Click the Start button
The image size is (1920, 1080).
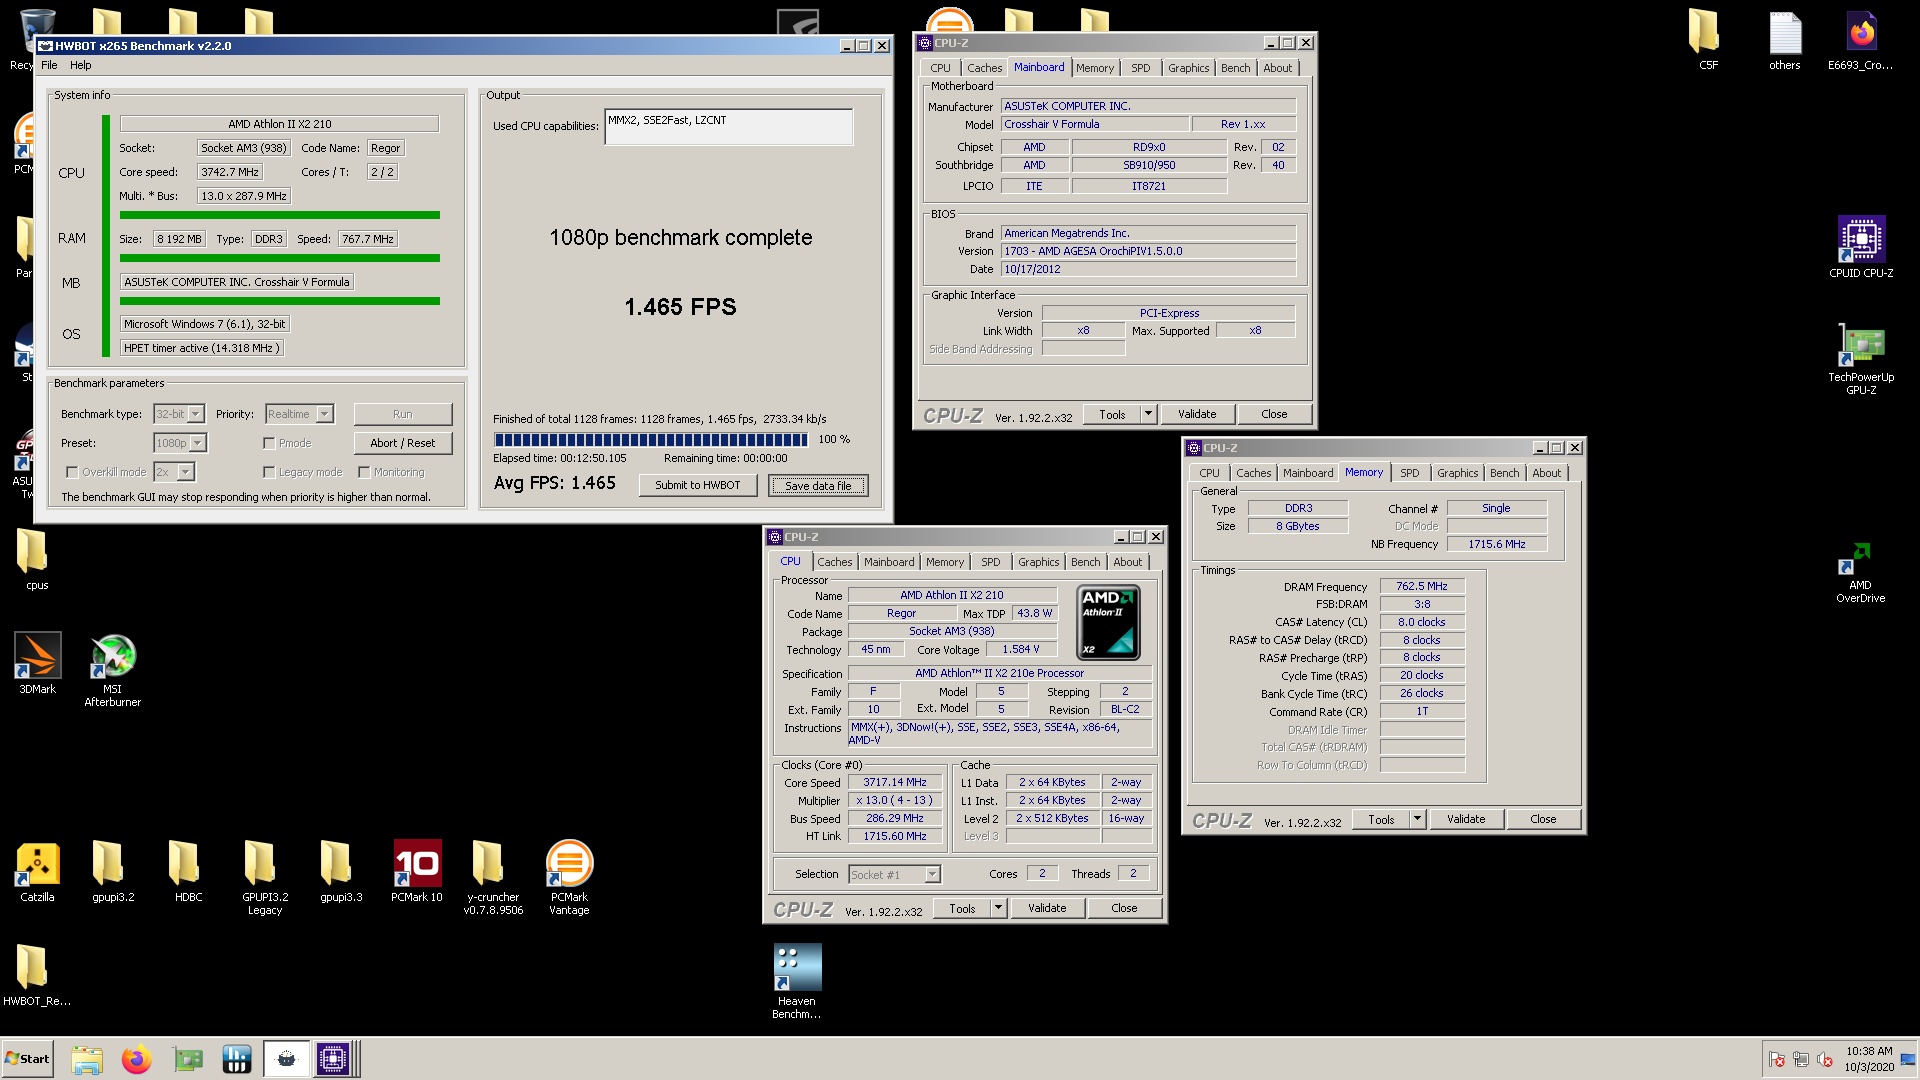pyautogui.click(x=28, y=1059)
